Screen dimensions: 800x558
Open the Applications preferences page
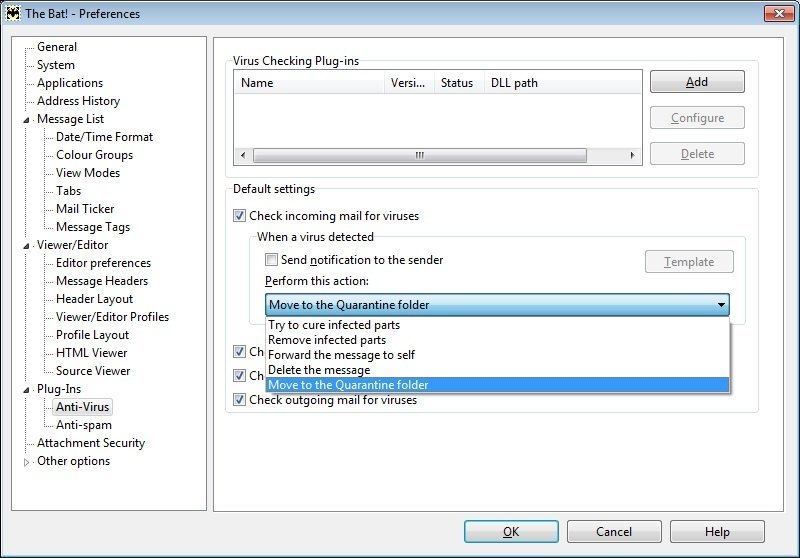point(70,83)
